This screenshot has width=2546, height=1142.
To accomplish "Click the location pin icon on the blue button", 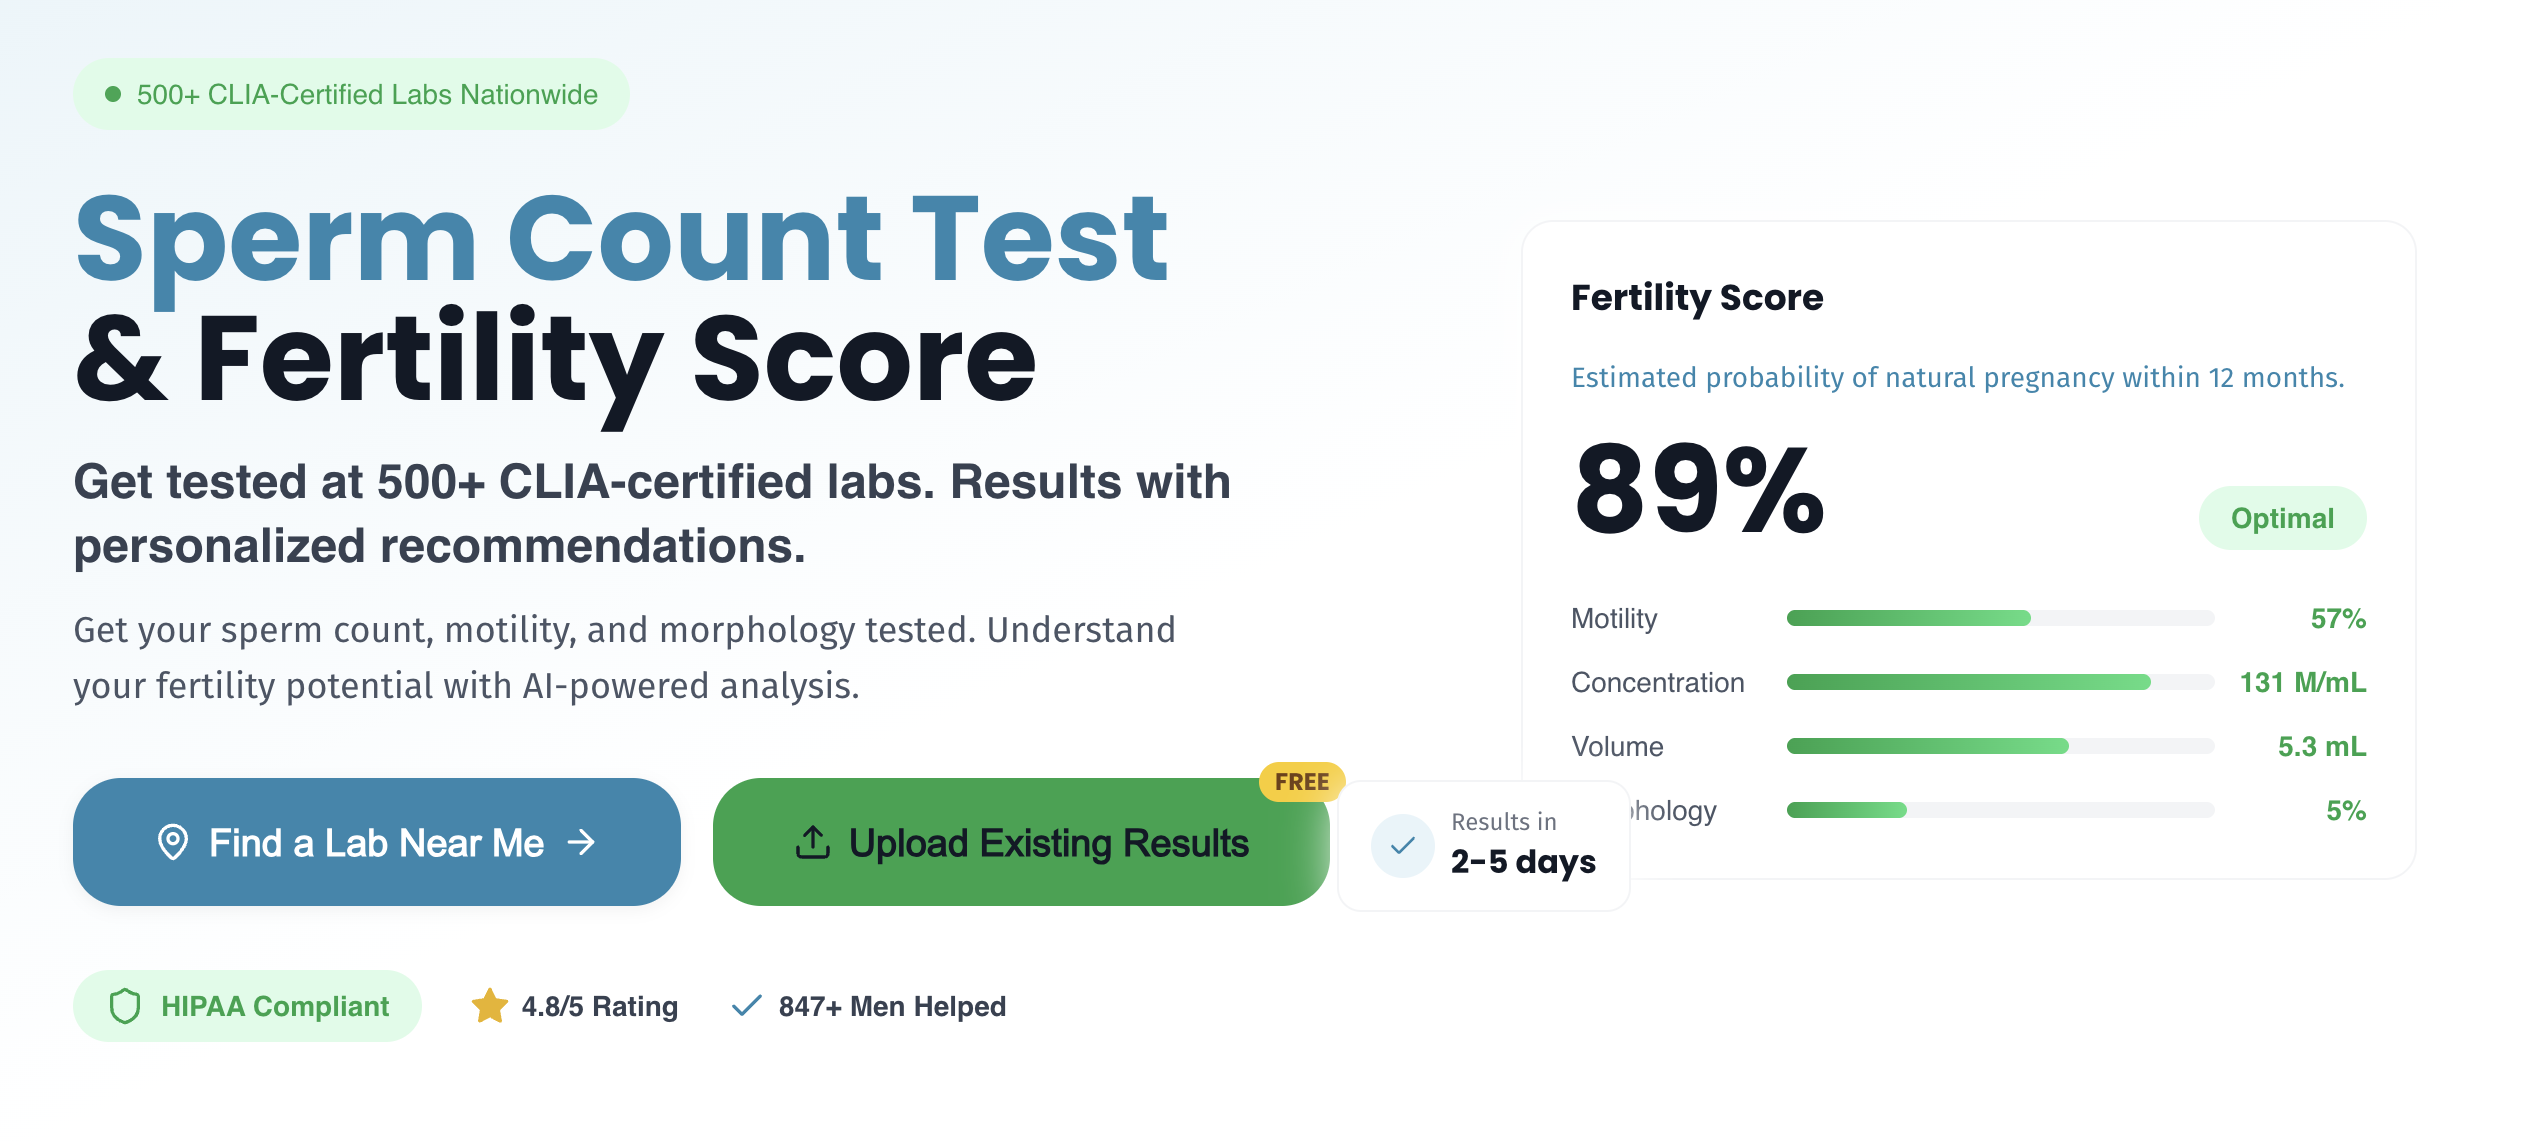I will click(176, 843).
